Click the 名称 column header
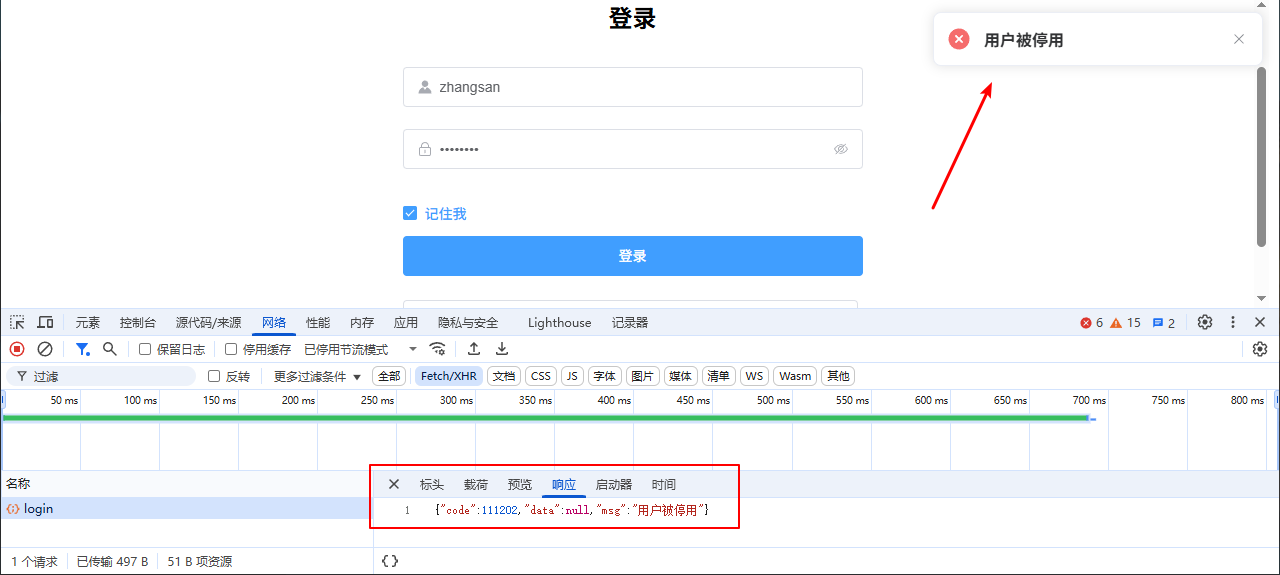The width and height of the screenshot is (1280, 575). (x=186, y=484)
